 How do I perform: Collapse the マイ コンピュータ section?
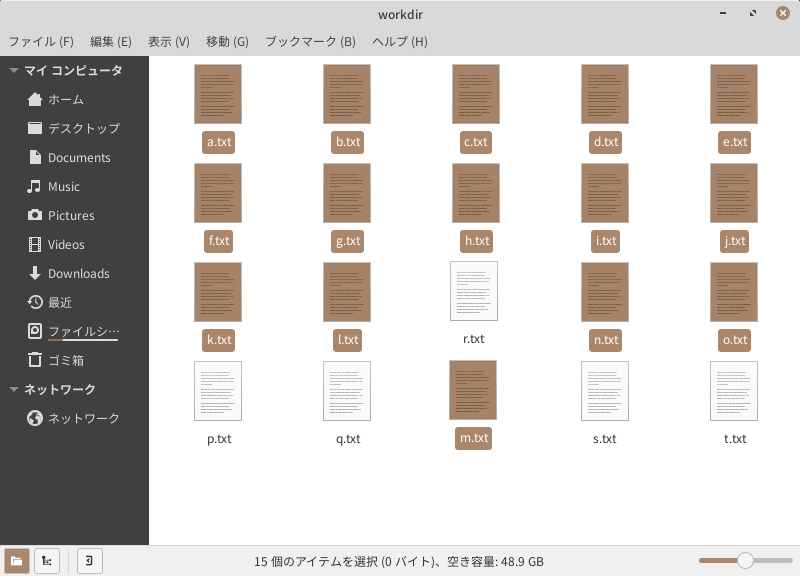[x=14, y=70]
